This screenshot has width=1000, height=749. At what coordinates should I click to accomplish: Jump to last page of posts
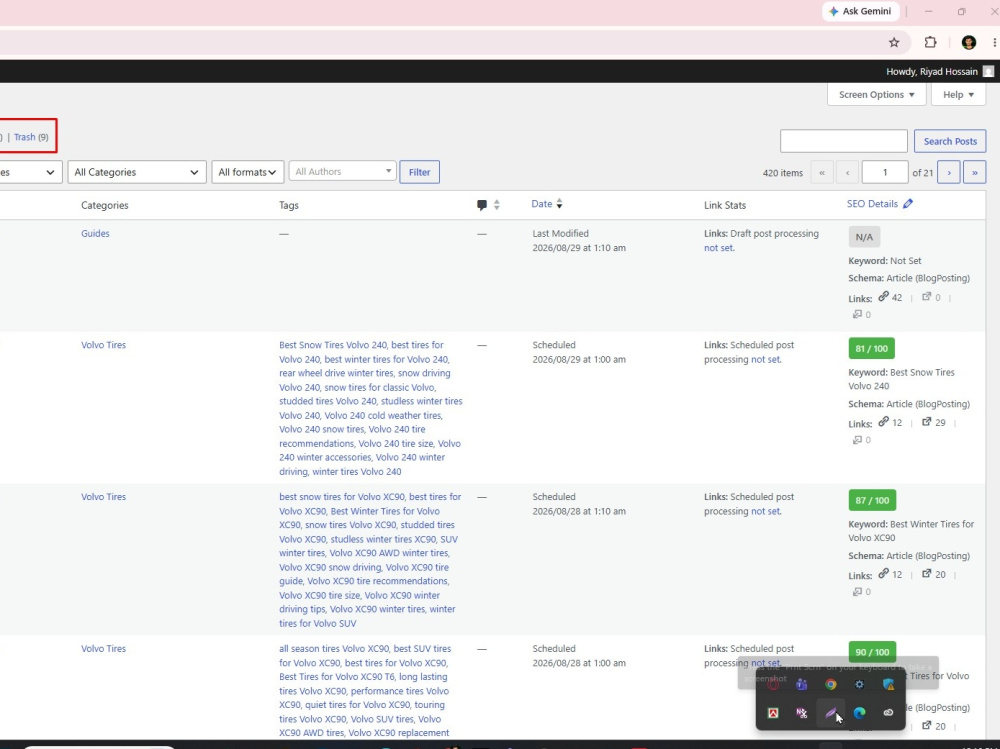click(x=974, y=172)
